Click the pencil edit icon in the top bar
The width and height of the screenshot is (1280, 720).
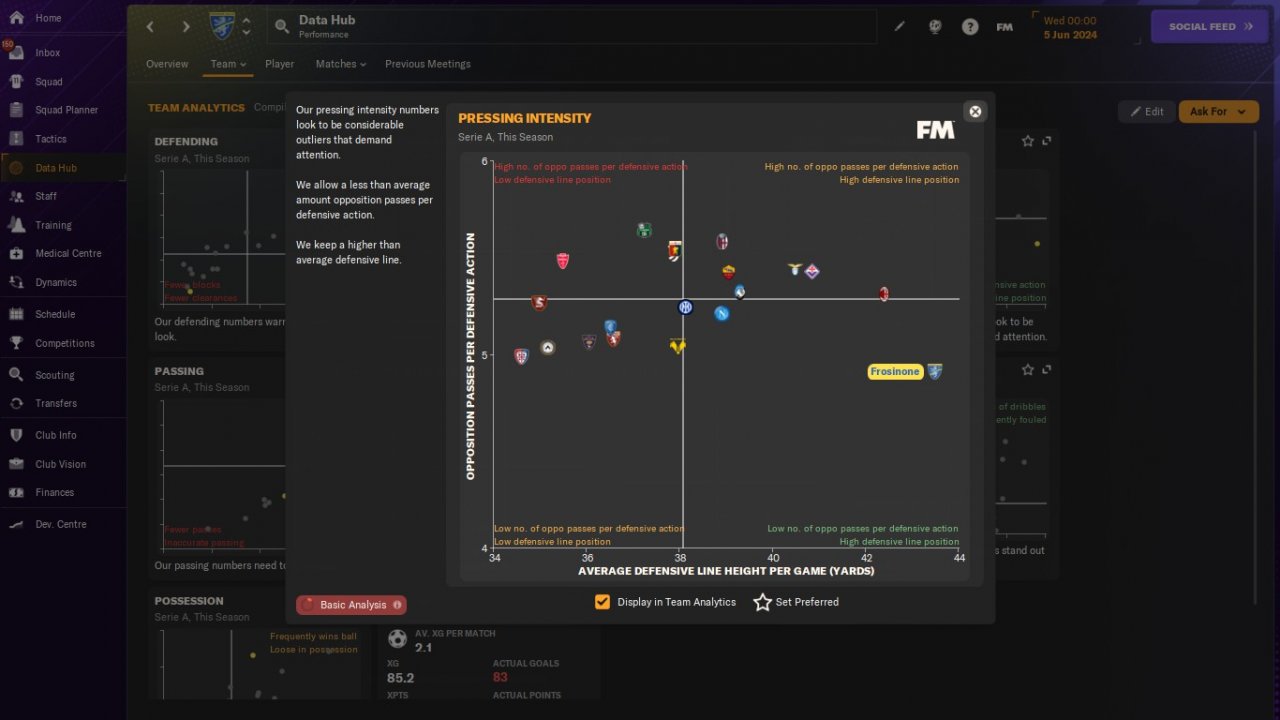coord(899,27)
